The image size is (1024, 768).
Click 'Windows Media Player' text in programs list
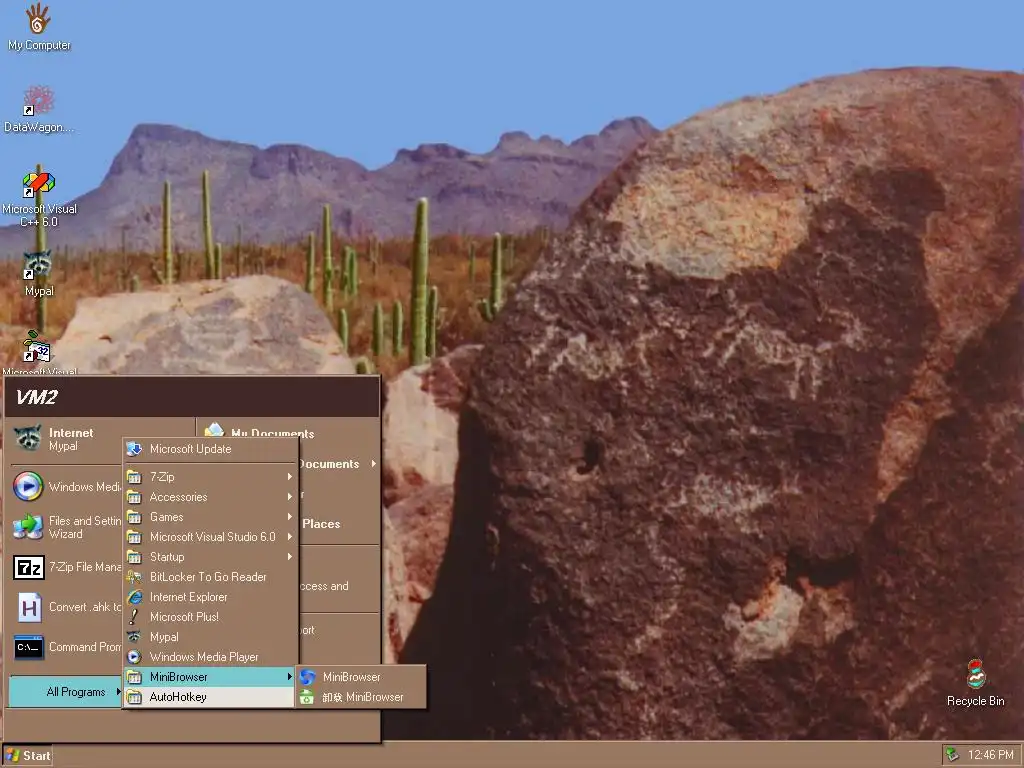(204, 657)
